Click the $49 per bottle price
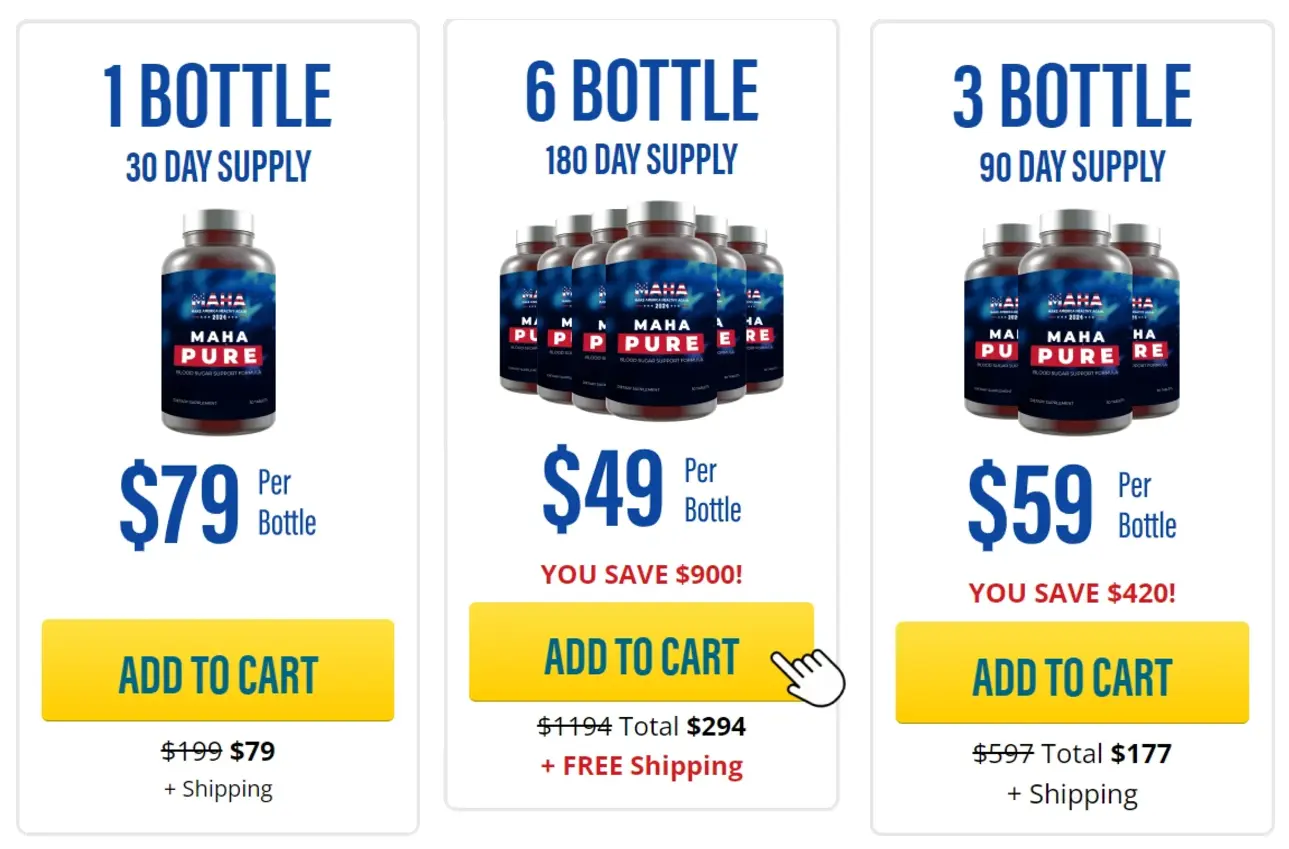Screen dimensions: 1289x849 click(603, 490)
